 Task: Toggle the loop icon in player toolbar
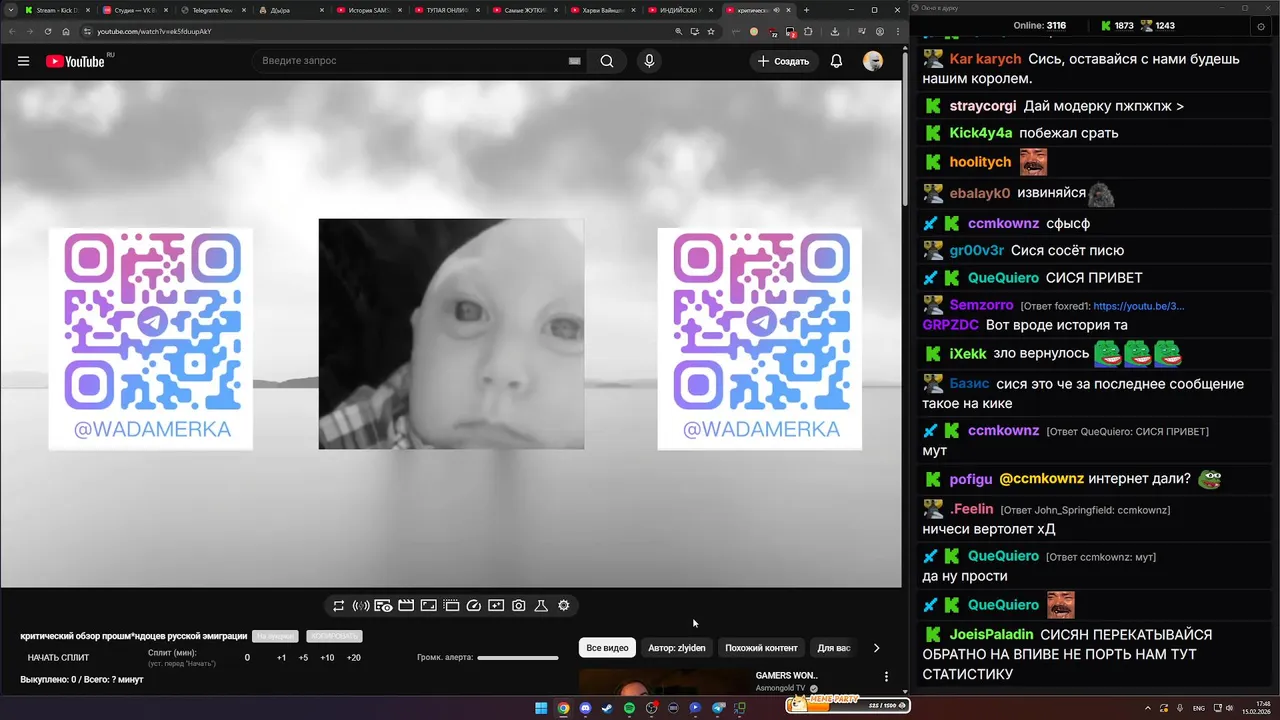pyautogui.click(x=339, y=606)
